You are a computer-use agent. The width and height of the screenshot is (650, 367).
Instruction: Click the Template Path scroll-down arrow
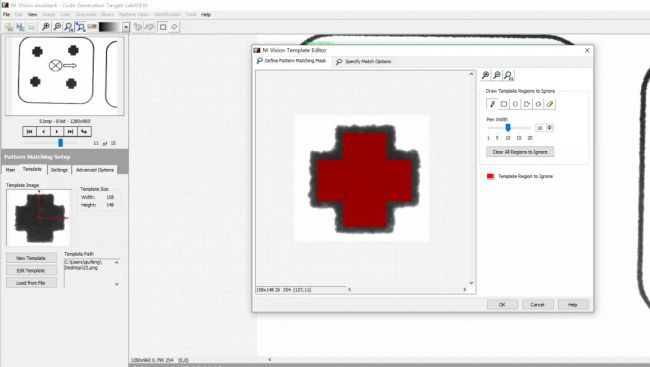tap(116, 284)
